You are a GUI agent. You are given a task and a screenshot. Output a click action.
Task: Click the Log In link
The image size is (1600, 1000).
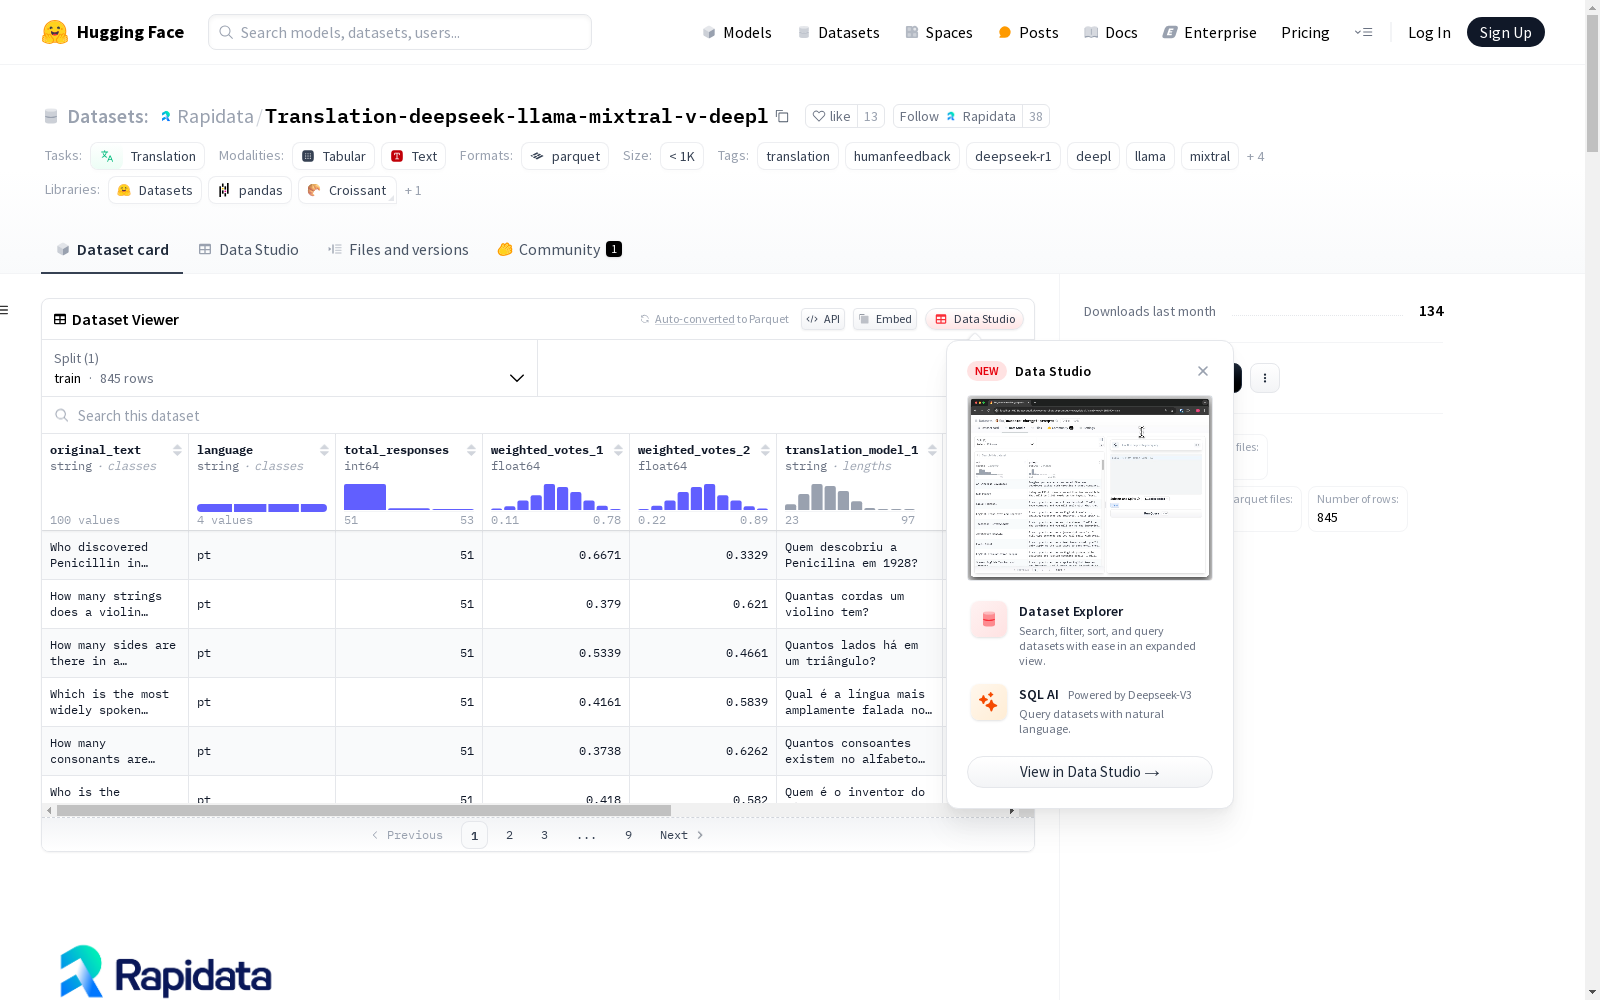coord(1429,32)
